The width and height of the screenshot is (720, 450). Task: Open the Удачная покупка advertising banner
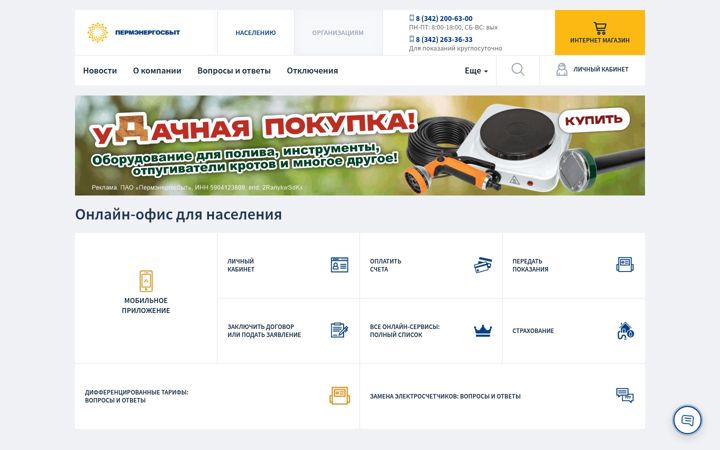pos(360,146)
